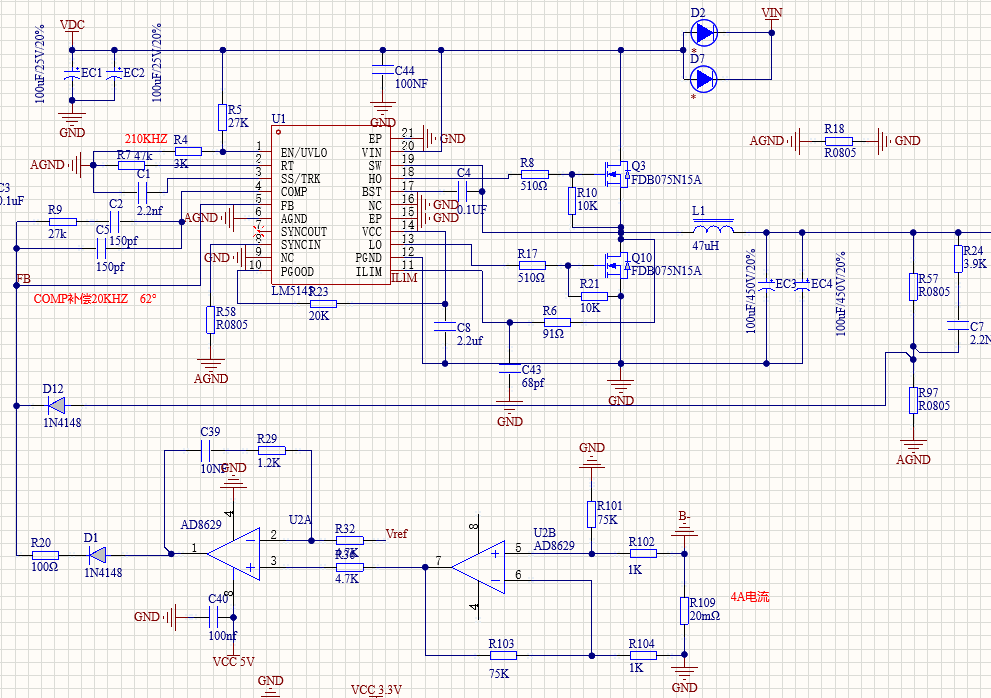Select the red 210KHZ text annotation

(145, 138)
